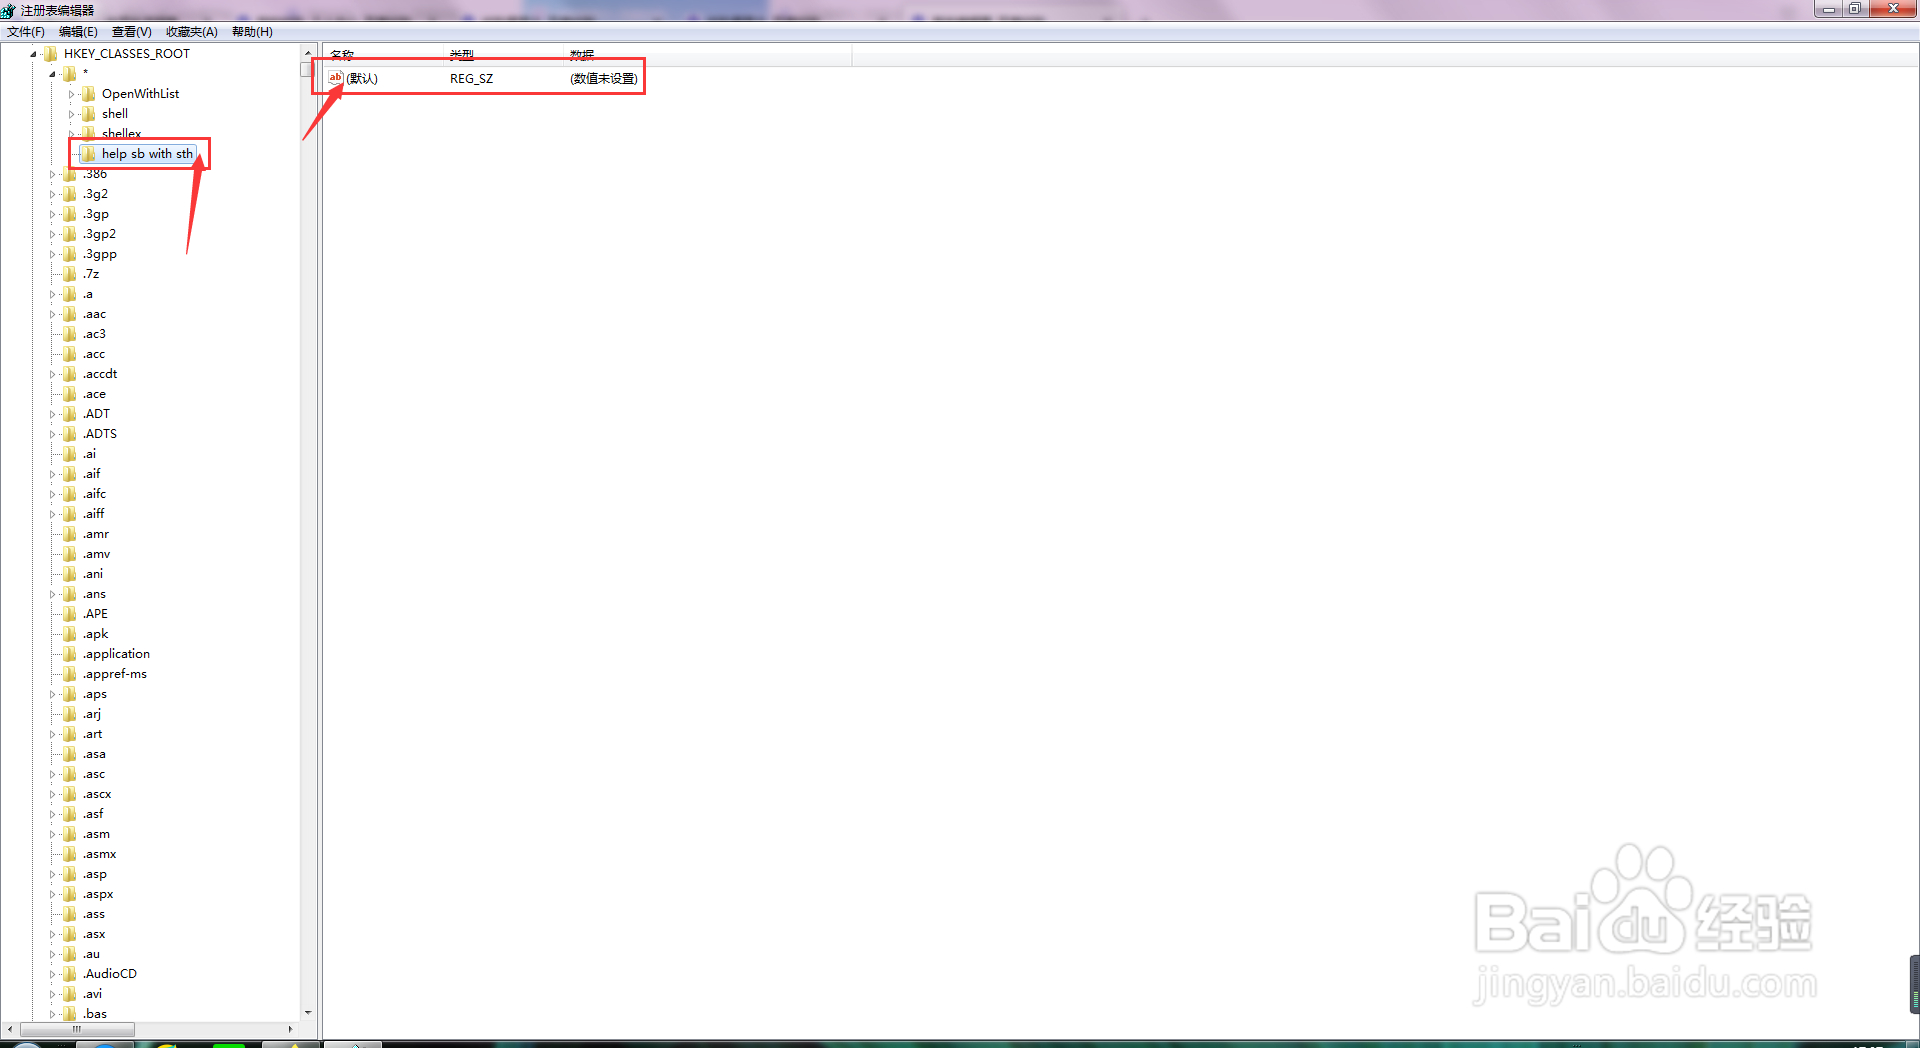
Task: Open the 帮助(H) menu
Action: [252, 32]
